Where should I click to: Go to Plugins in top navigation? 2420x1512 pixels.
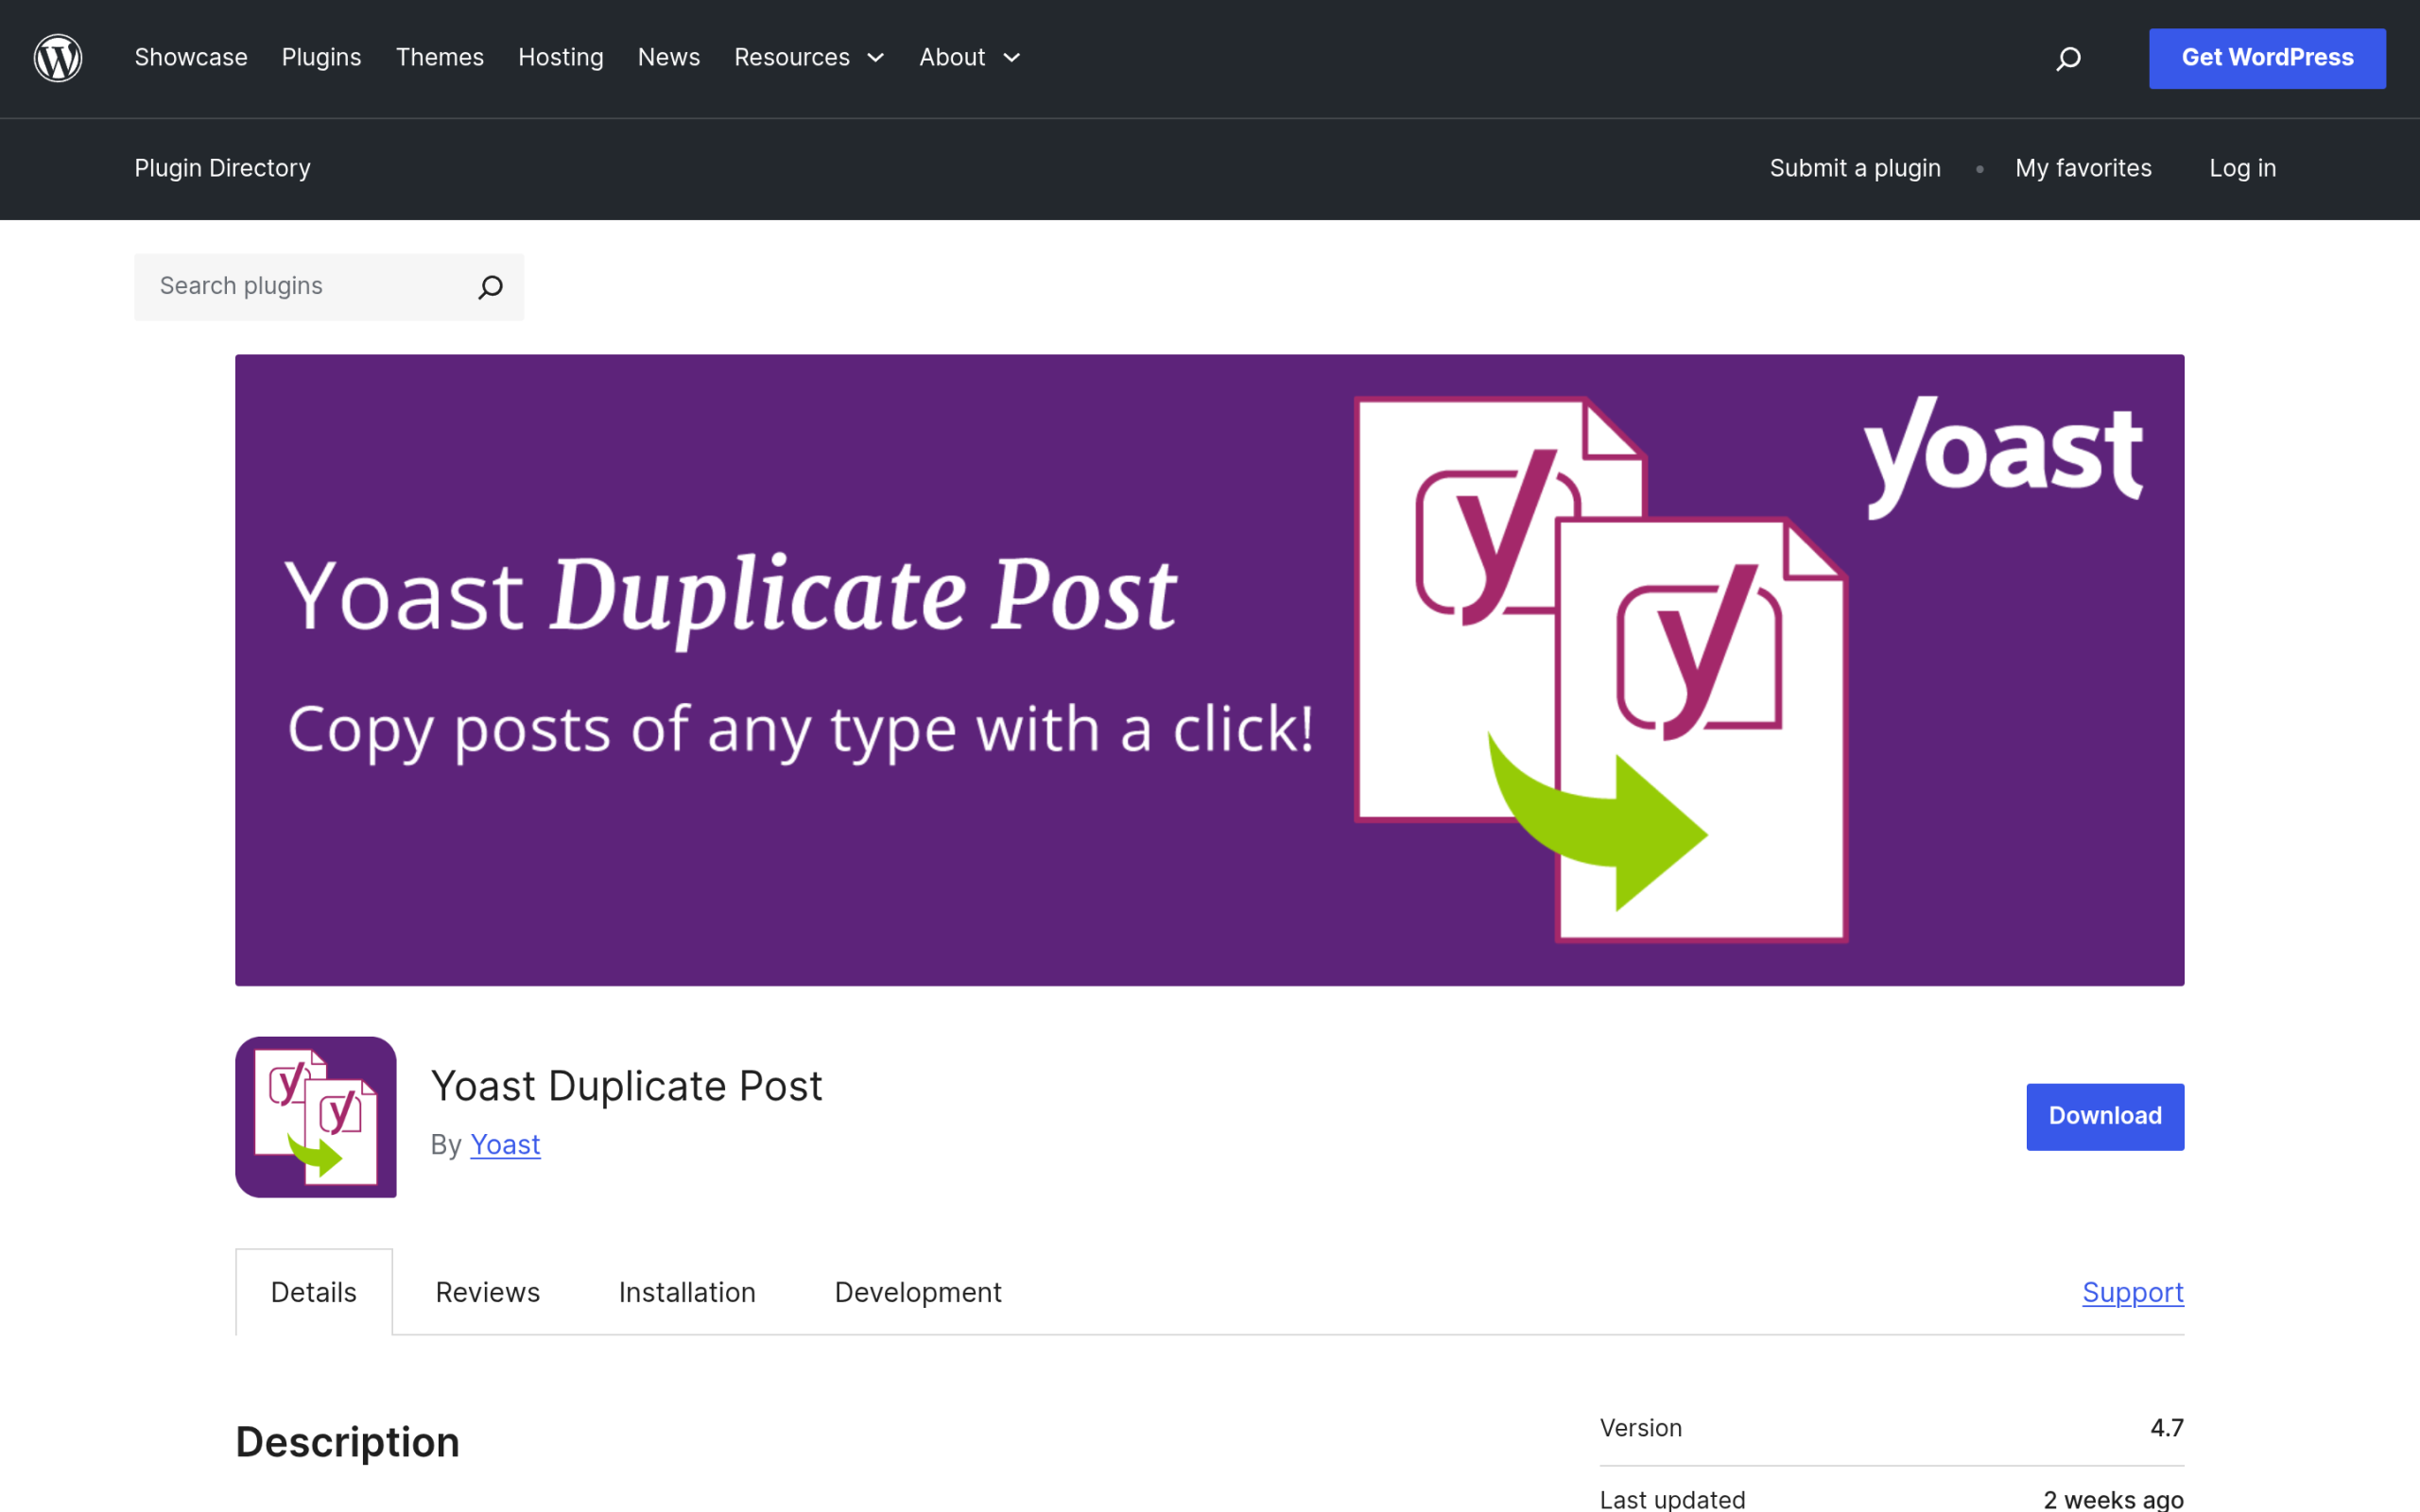point(321,58)
